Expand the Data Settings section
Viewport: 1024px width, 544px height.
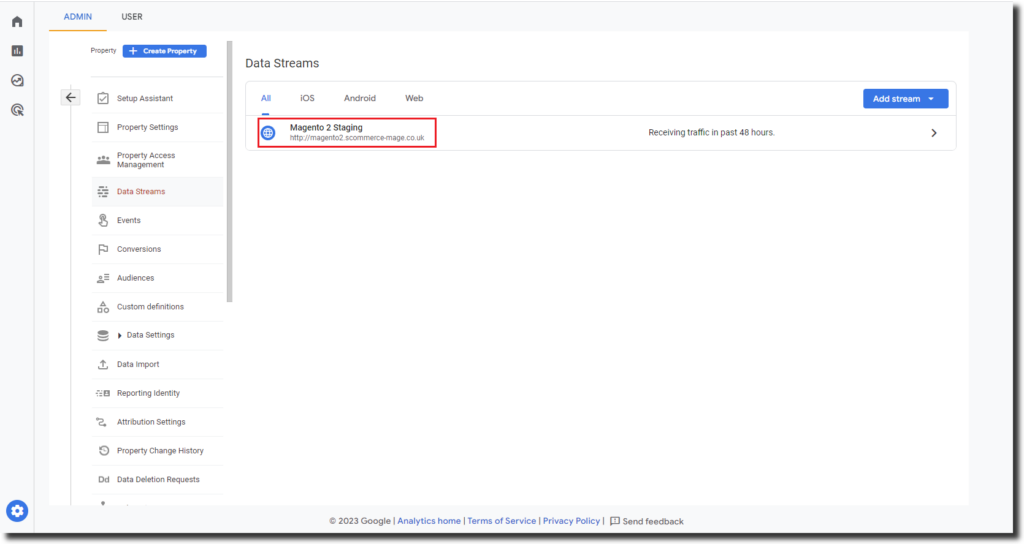tap(120, 335)
